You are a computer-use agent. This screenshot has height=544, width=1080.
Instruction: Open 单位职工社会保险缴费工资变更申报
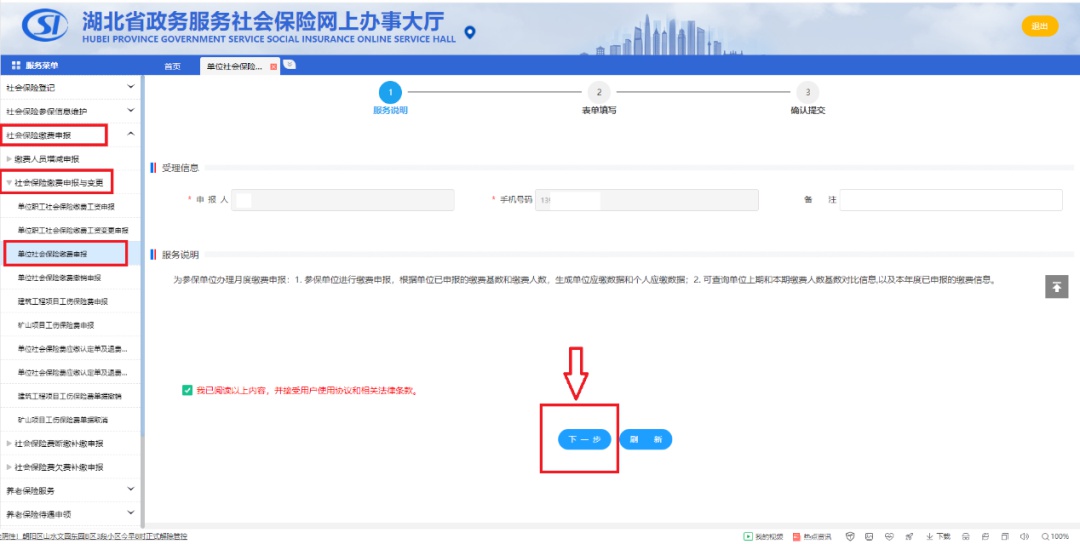point(73,230)
